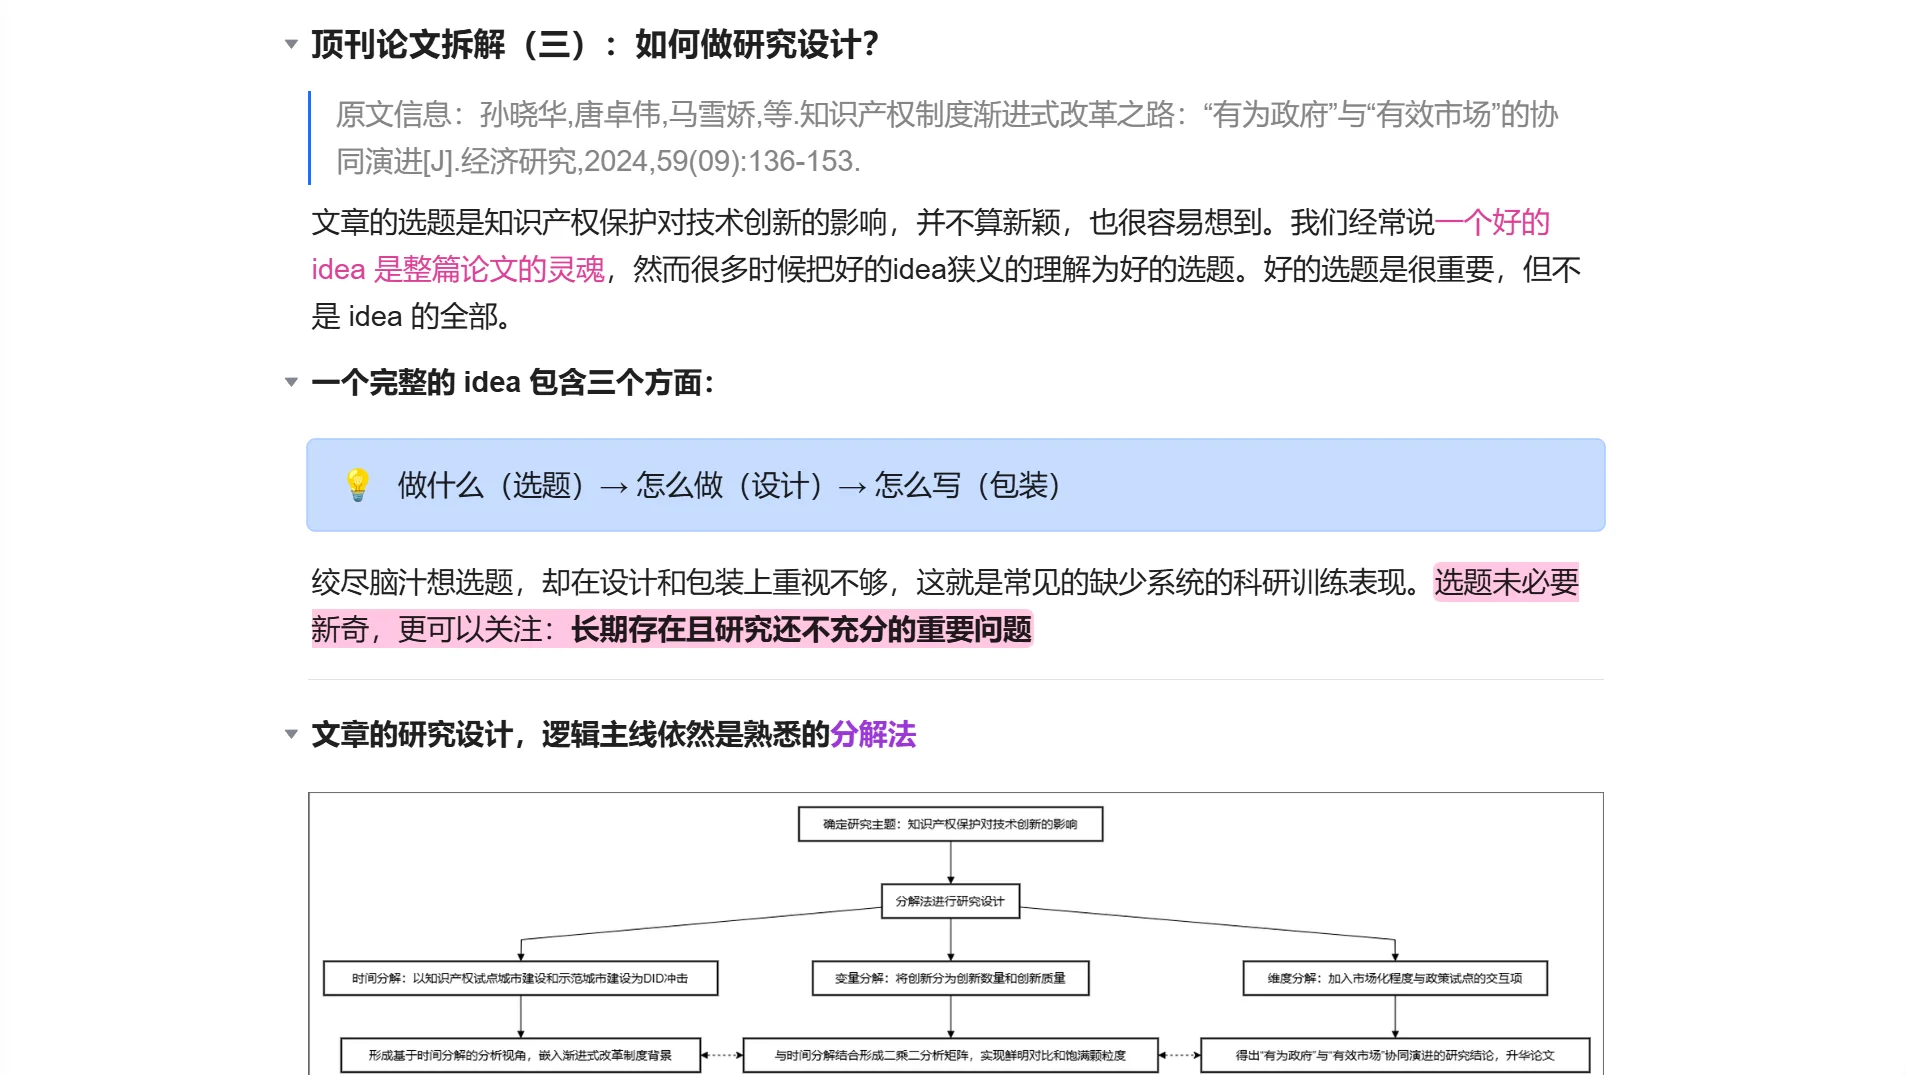Click flowchart box 分解法进行研究设计
Viewport: 1906px width, 1075px height.
(x=950, y=901)
